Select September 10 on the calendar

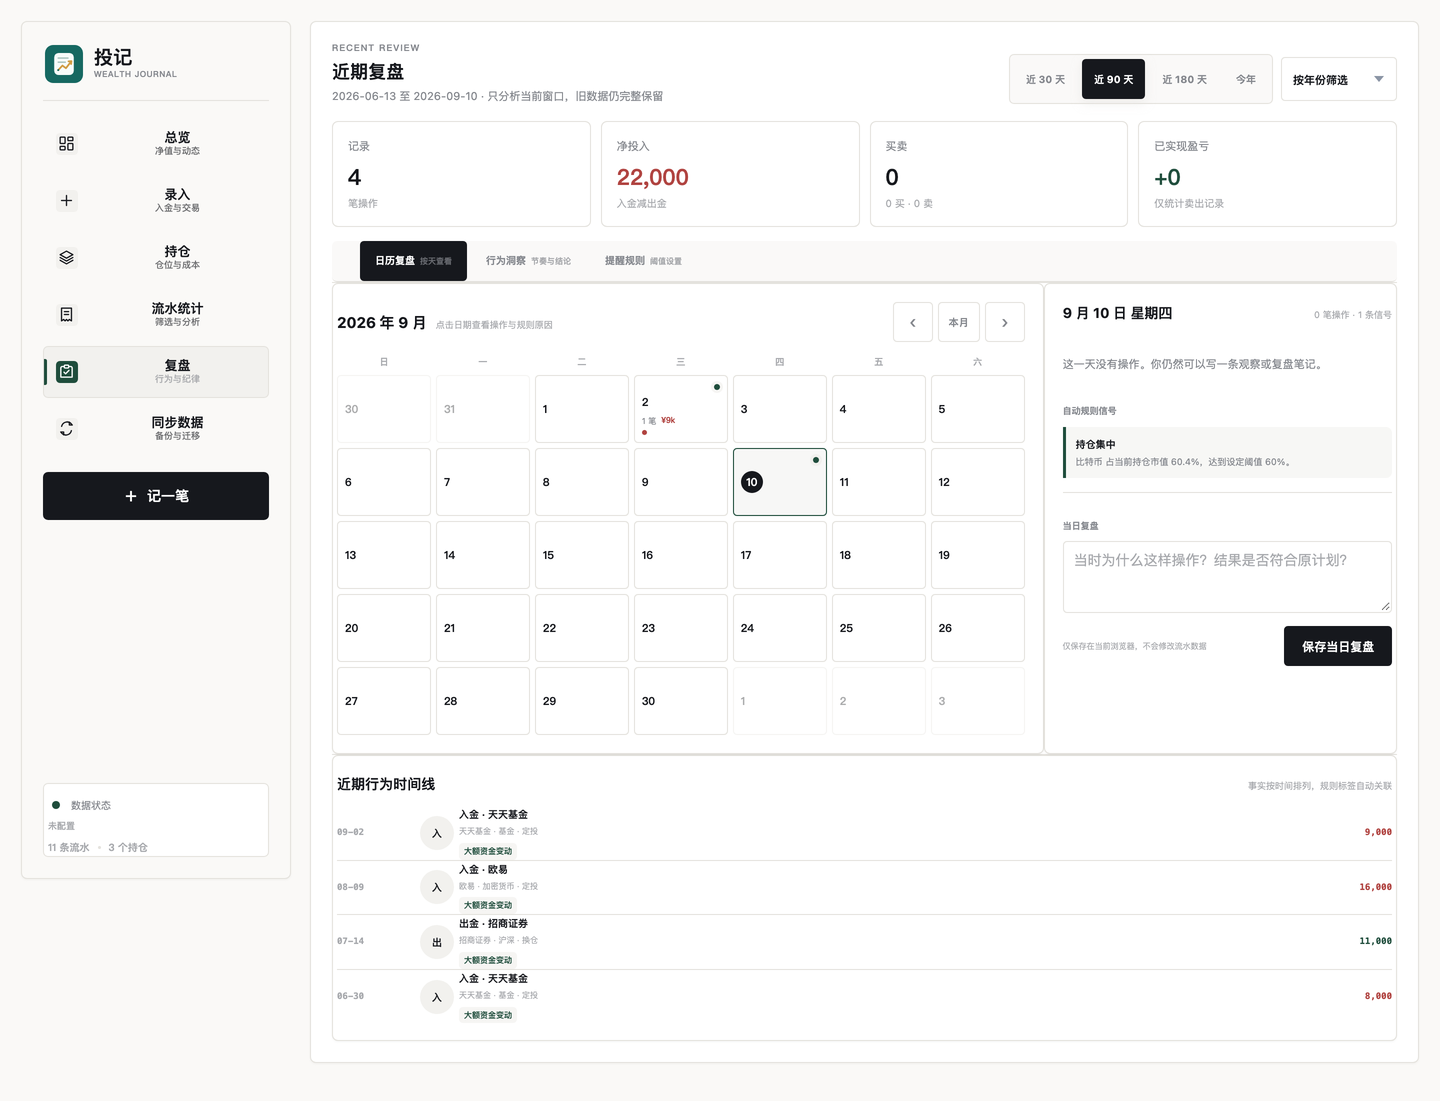780,482
